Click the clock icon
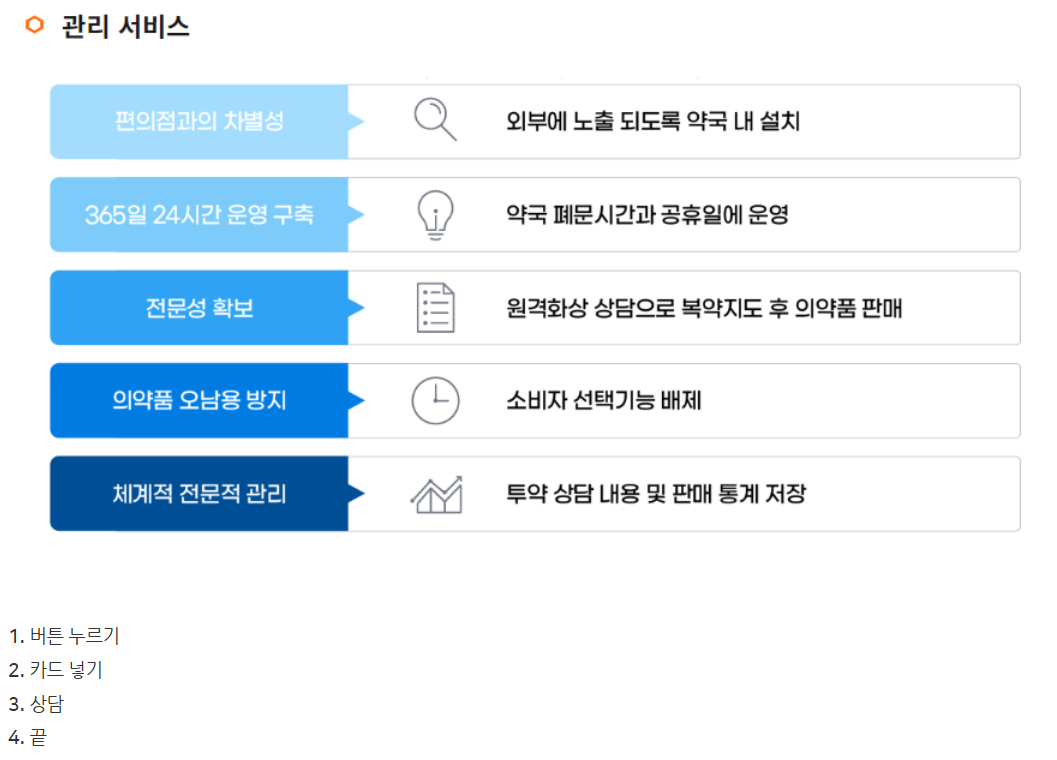 click(x=435, y=401)
